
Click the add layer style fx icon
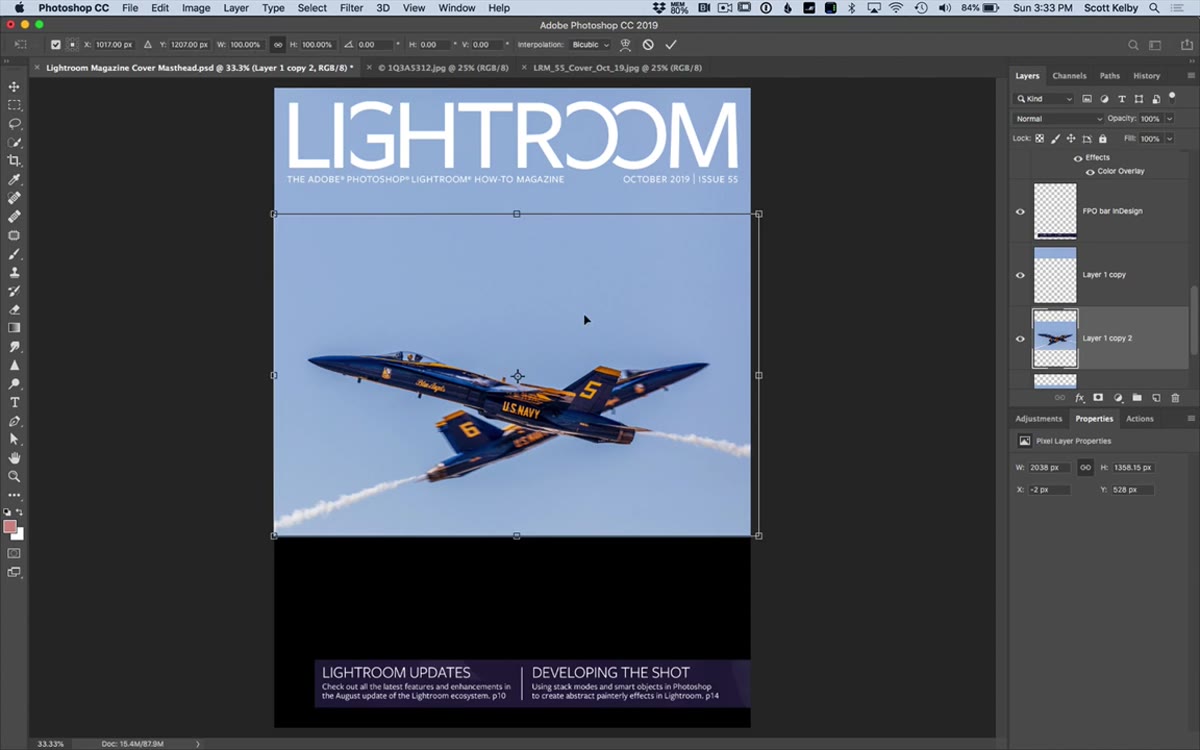coord(1079,398)
